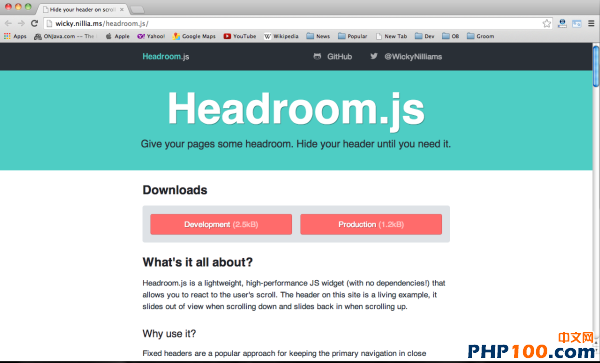The image size is (600, 363).
Task: Open the Wikipedia bookmark
Action: pos(281,36)
